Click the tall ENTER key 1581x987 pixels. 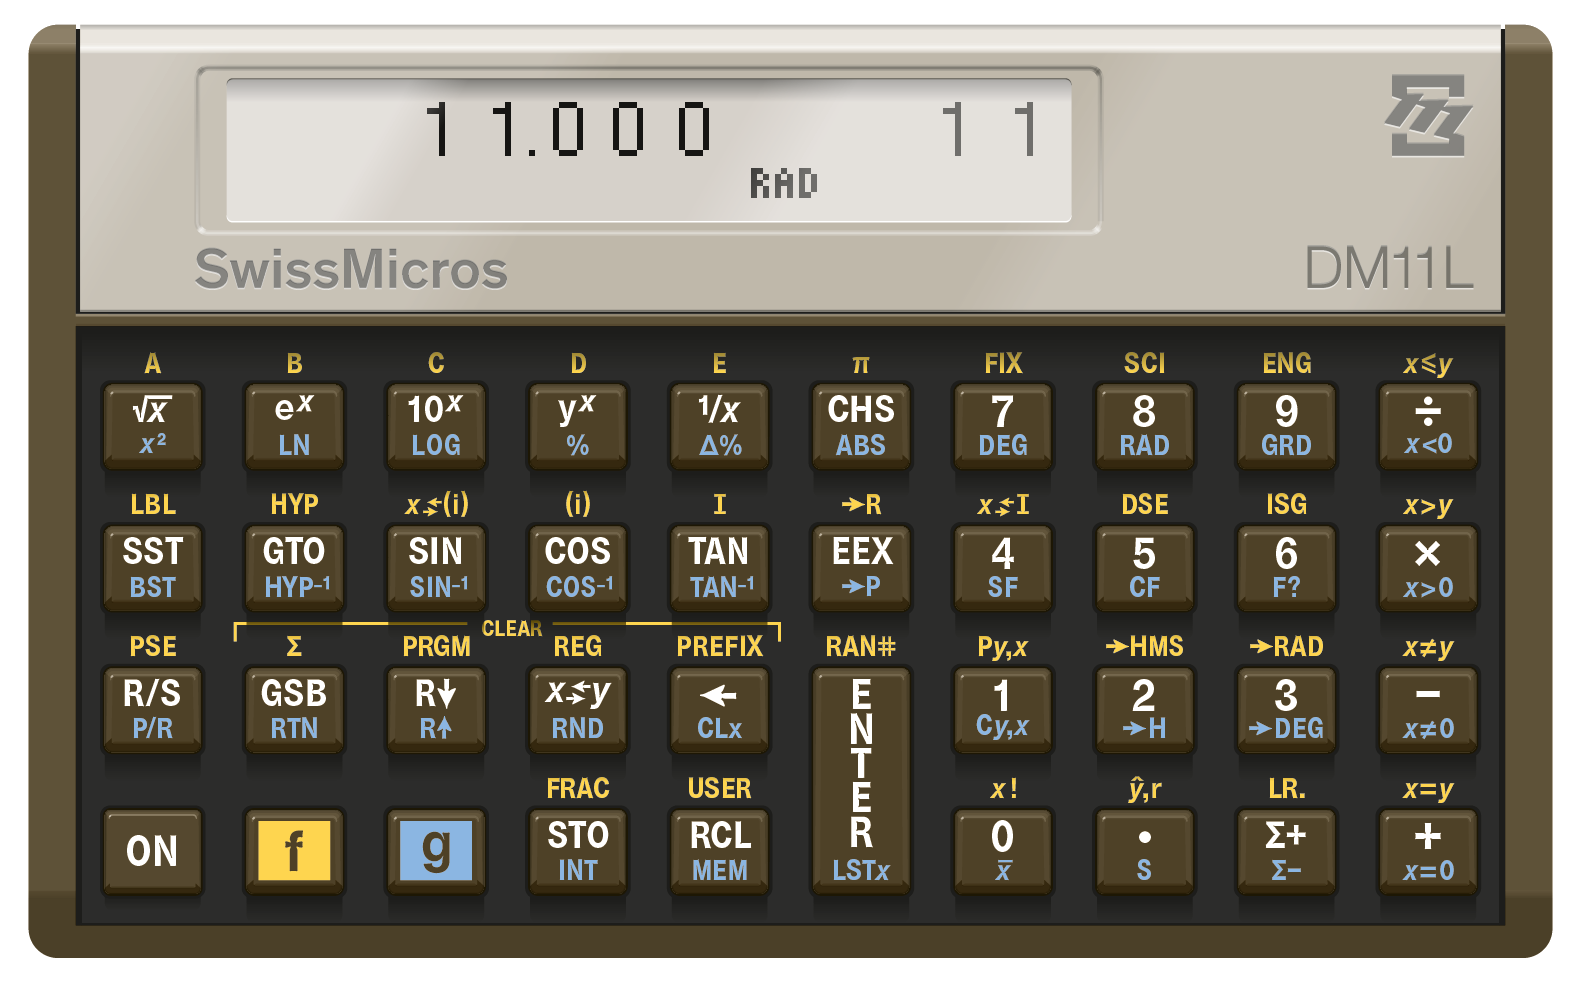[861, 781]
